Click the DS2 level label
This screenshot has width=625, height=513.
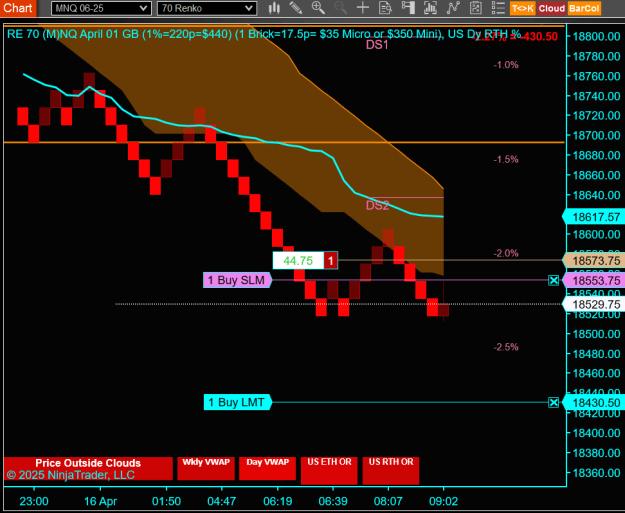(x=377, y=205)
